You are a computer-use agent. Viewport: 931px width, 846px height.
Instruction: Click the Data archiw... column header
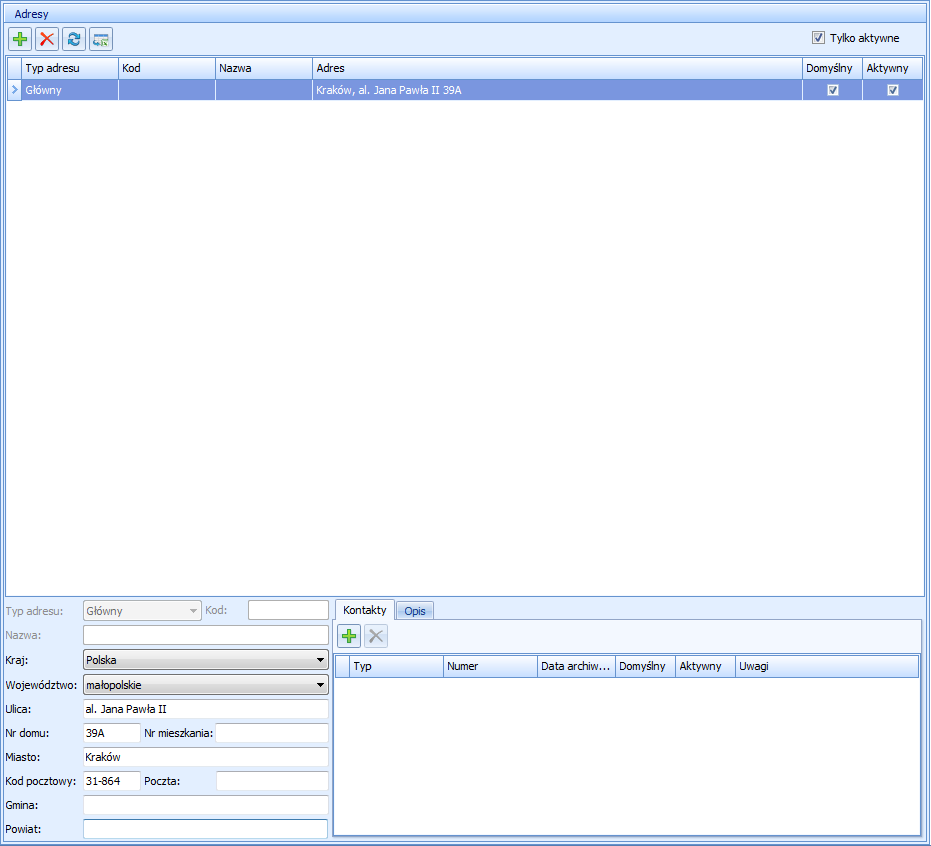576,666
